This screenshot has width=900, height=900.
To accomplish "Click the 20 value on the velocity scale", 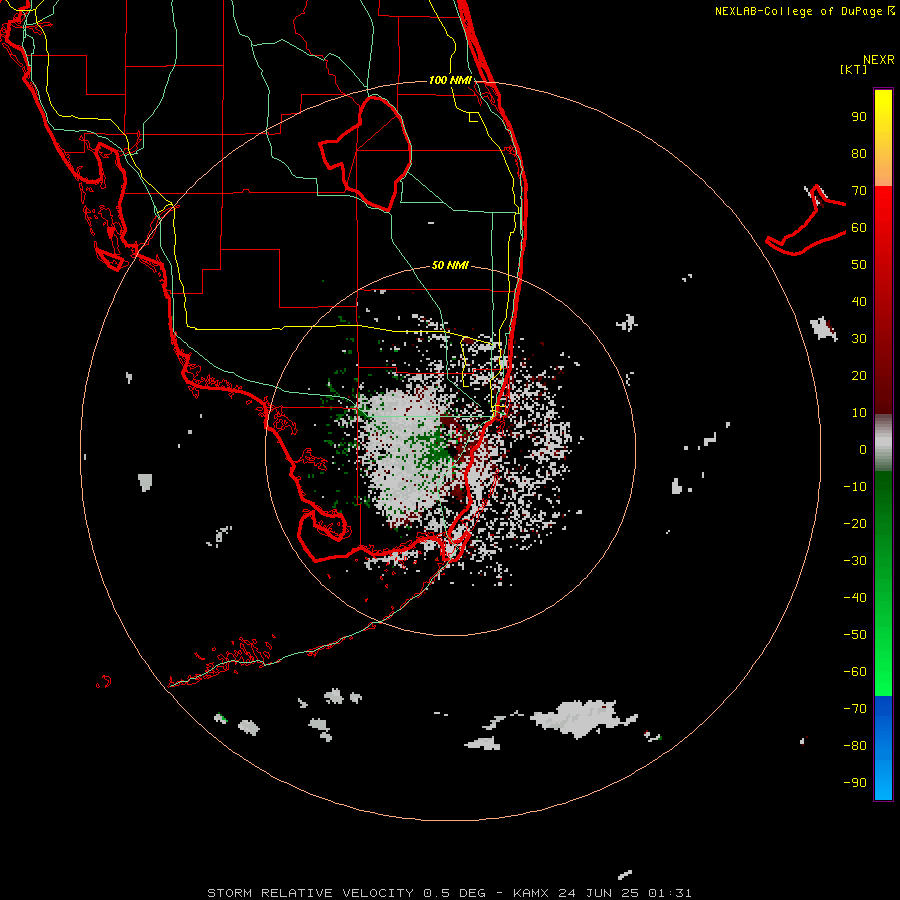I will pos(859,375).
